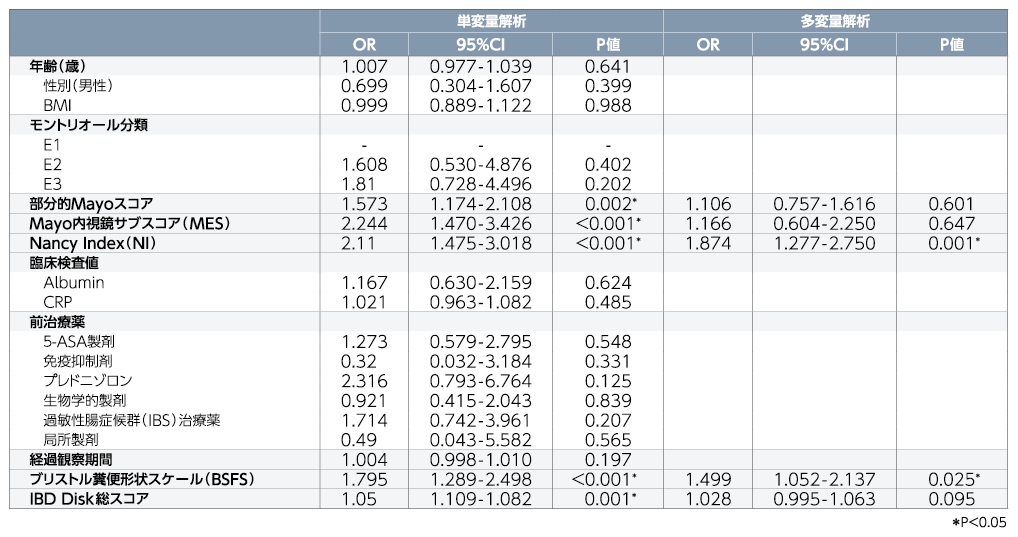Select the 部分的Mayoスコア row label

[x=91, y=203]
